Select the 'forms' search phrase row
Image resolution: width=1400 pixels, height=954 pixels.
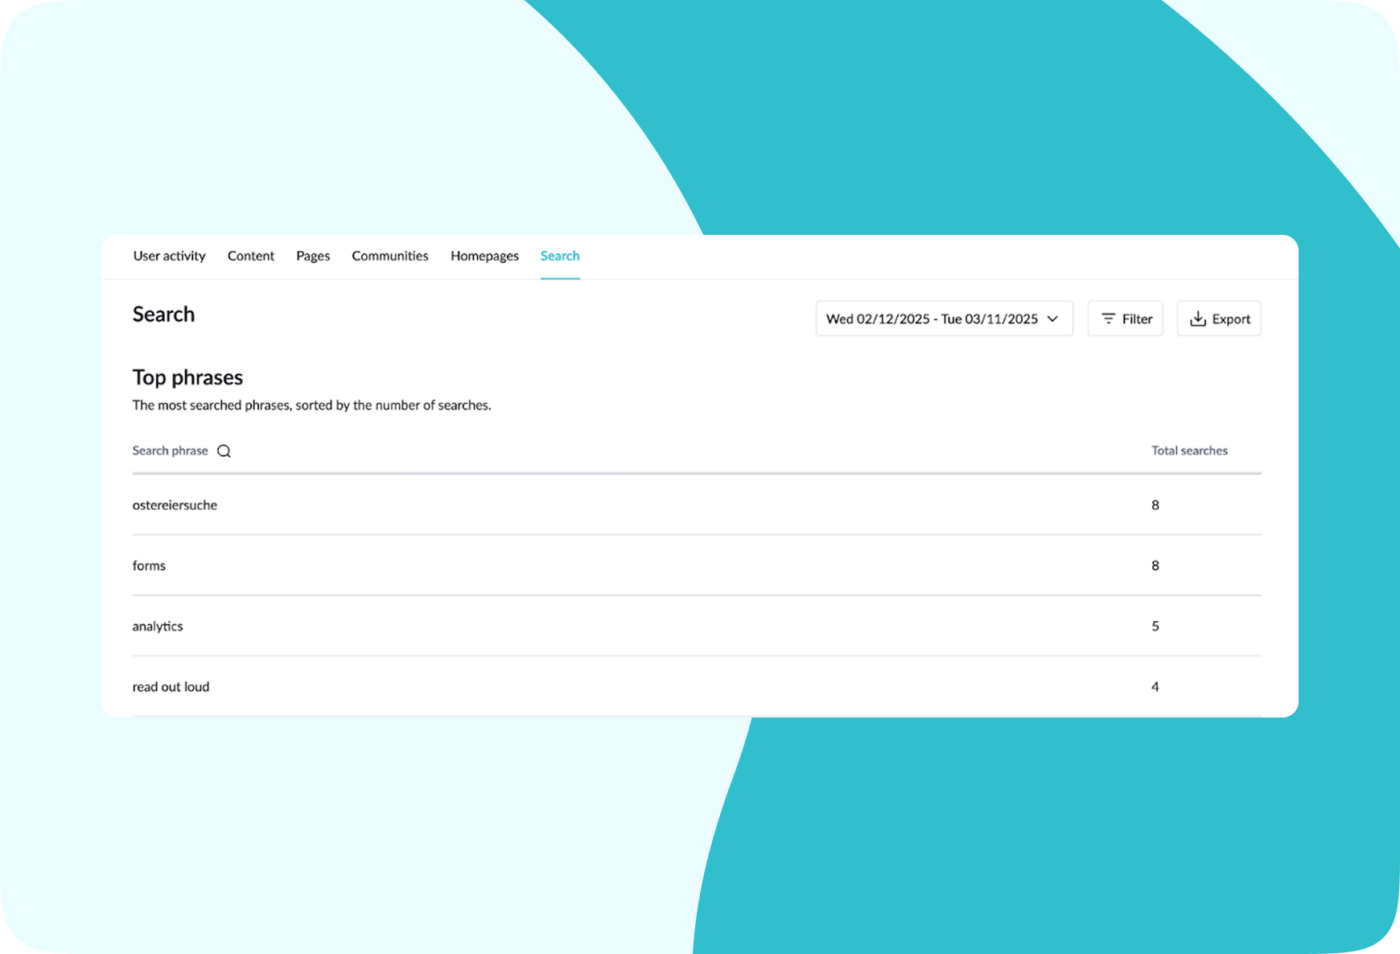click(696, 566)
